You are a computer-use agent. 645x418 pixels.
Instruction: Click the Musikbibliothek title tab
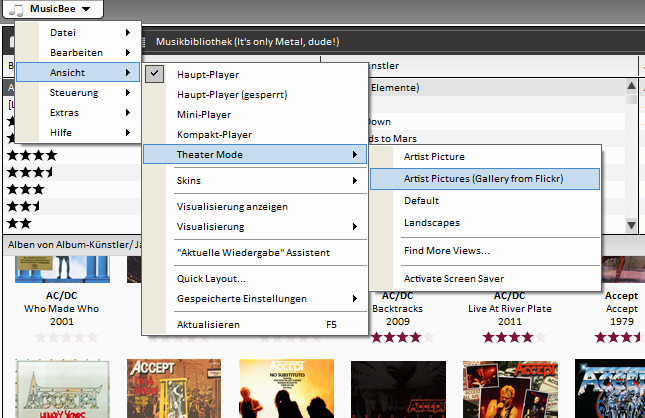point(247,42)
